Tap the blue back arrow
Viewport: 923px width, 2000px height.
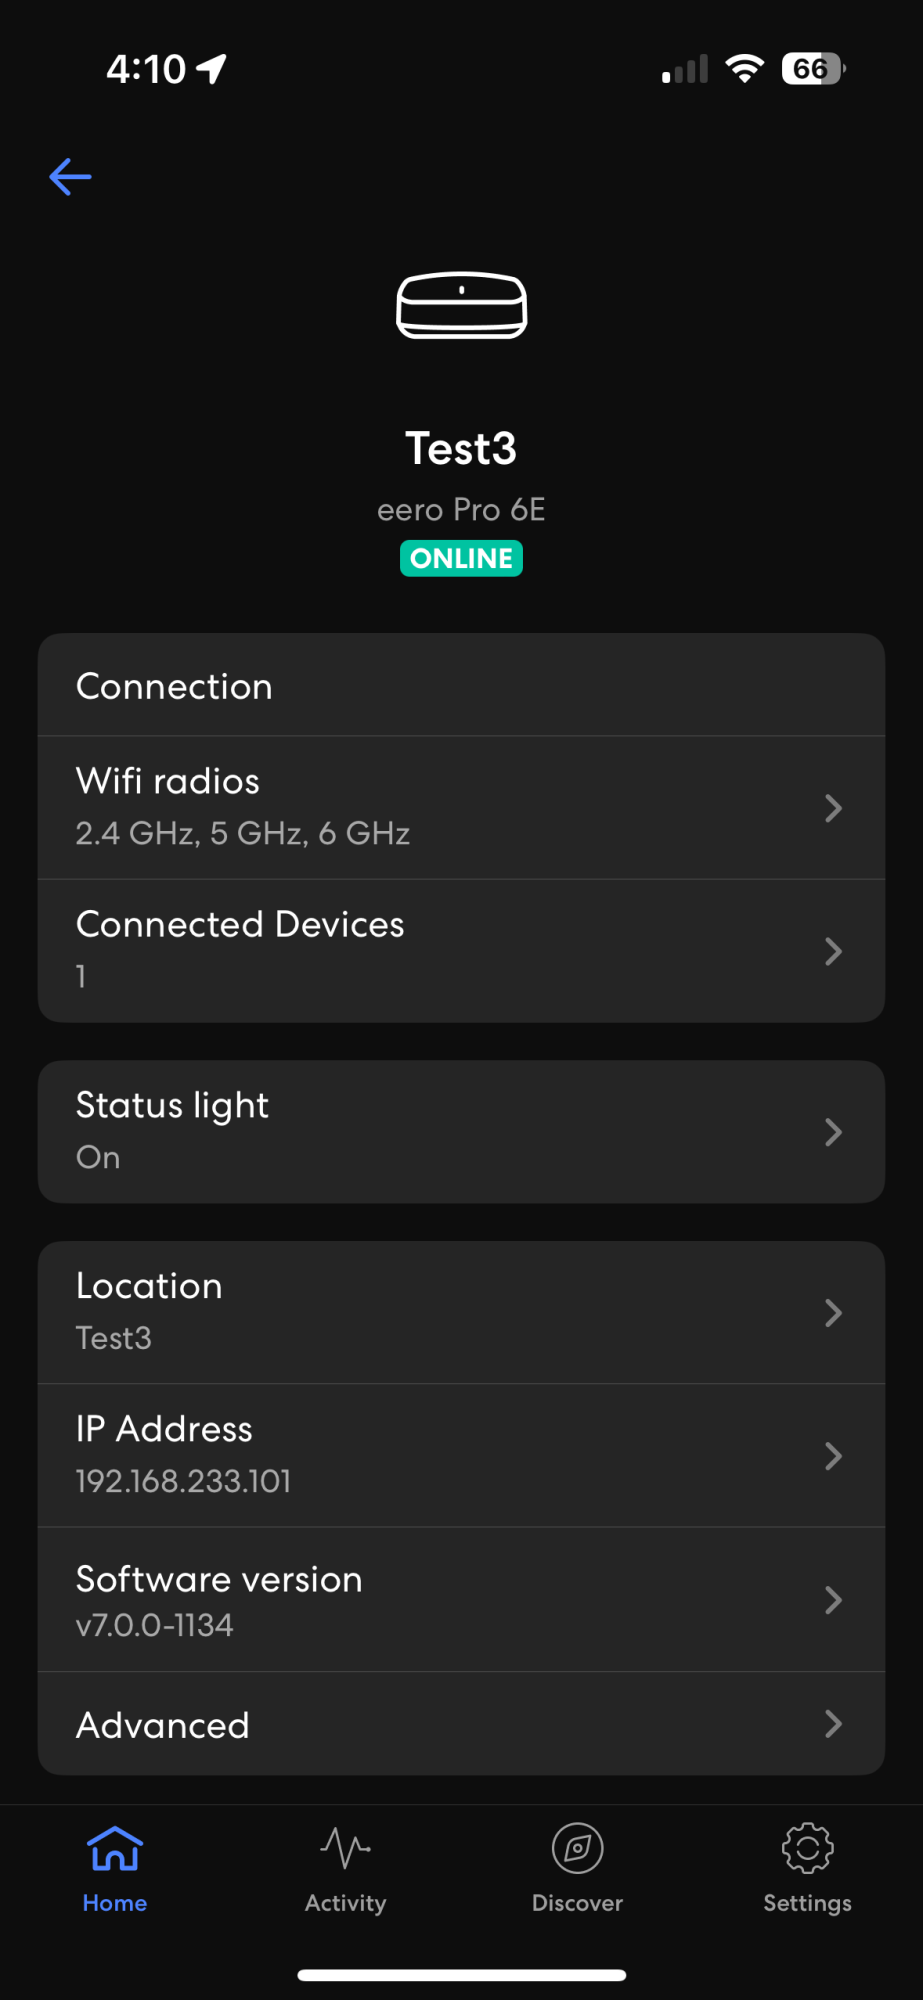pyautogui.click(x=70, y=177)
